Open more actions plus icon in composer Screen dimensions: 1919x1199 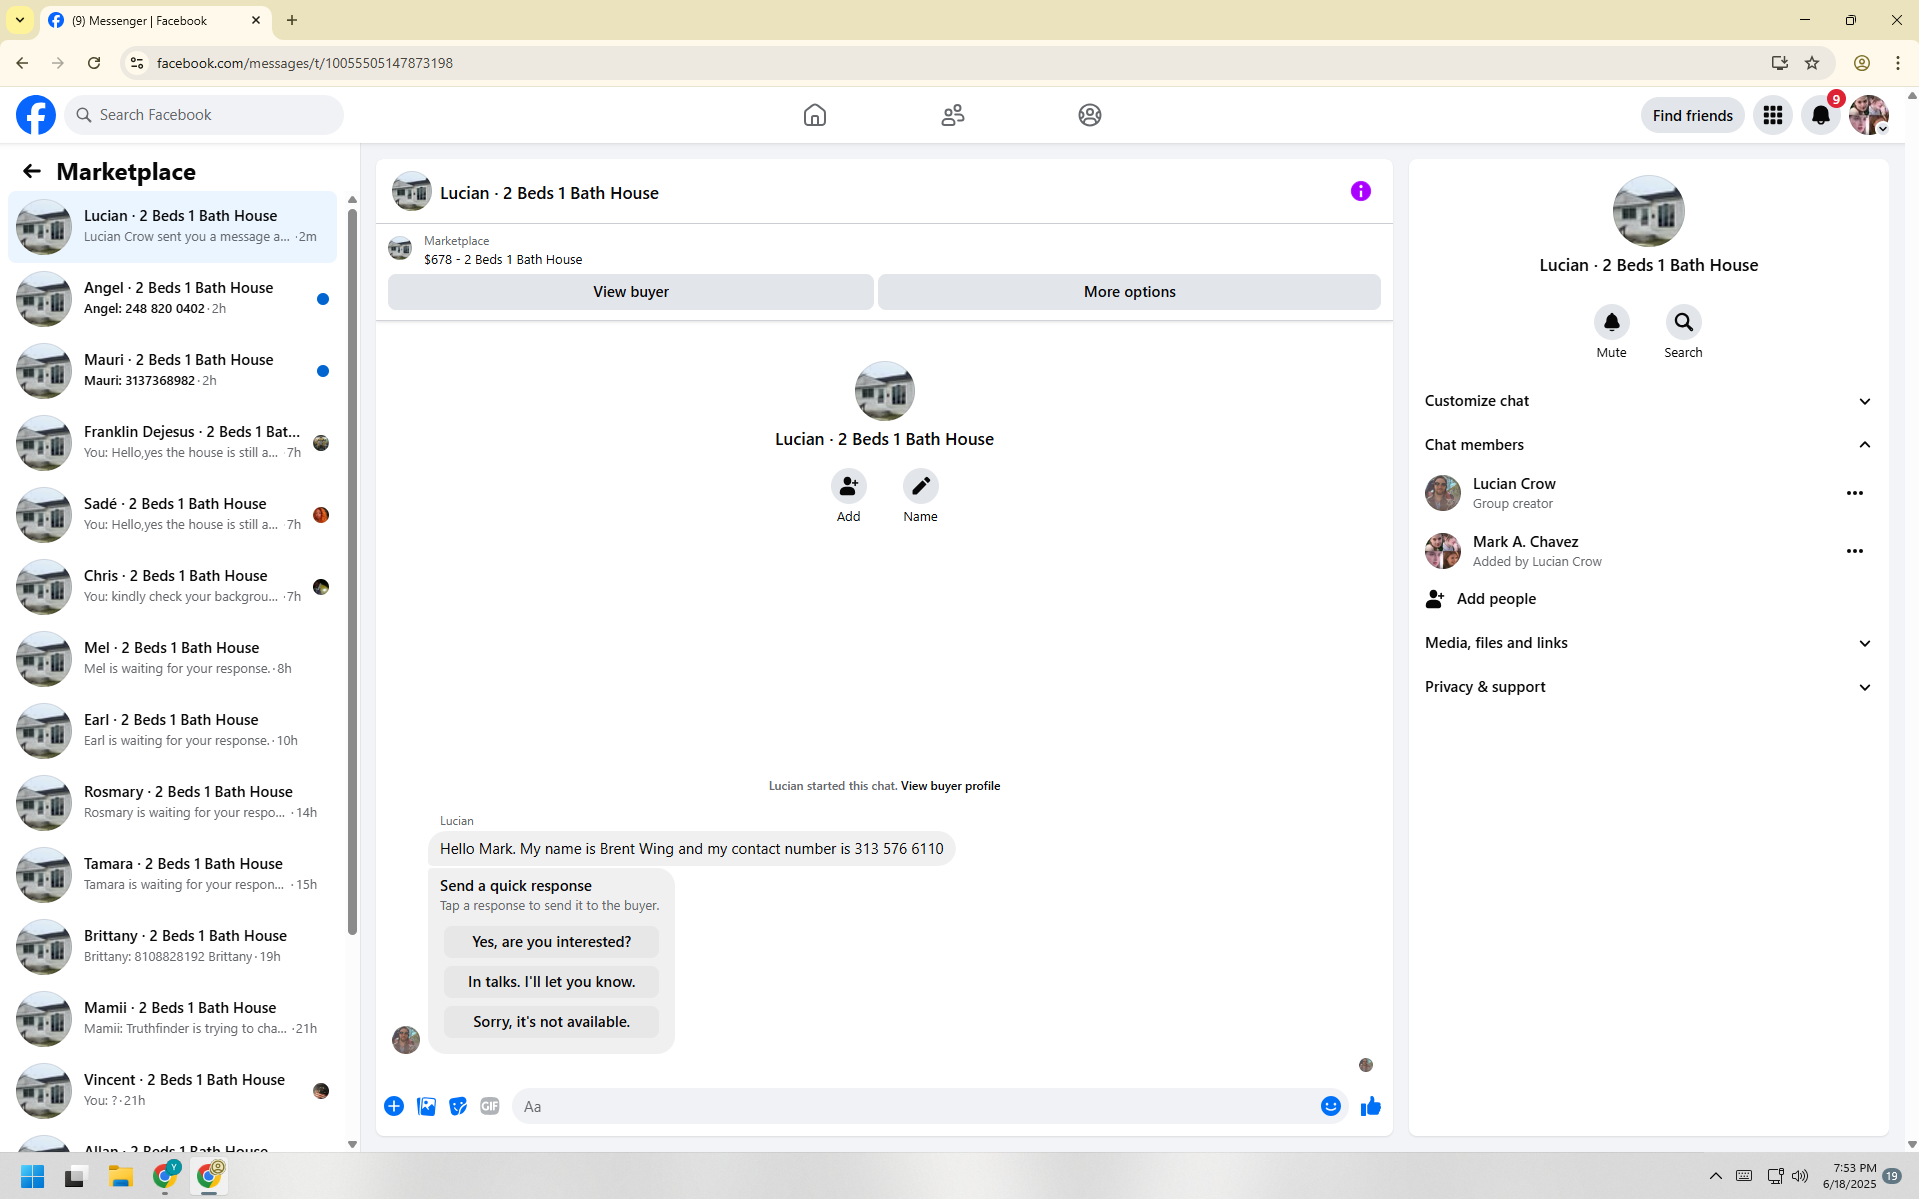coord(394,1106)
